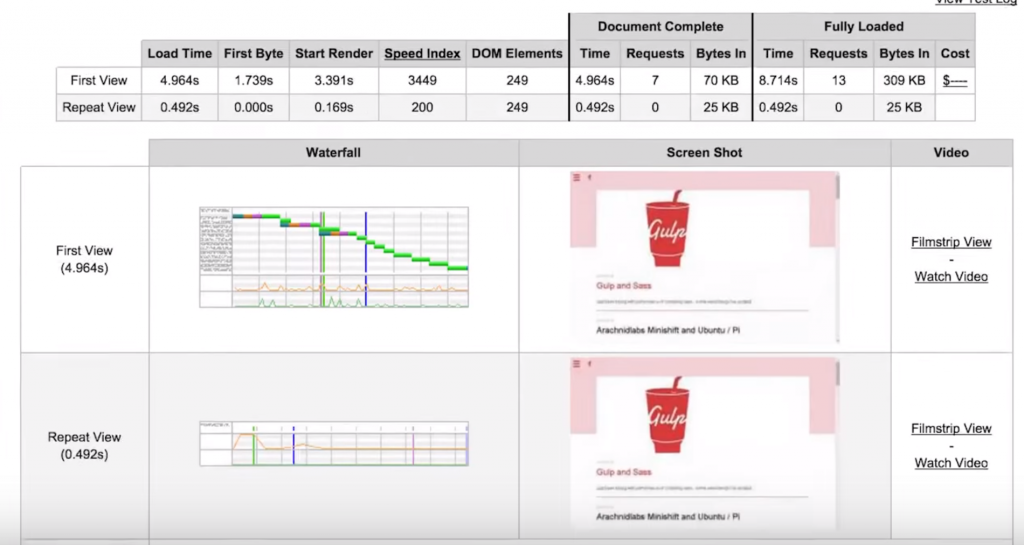Screen dimensions: 1024x545
Task: Open Repeat View Filmstrip View link
Action: [x=951, y=429]
